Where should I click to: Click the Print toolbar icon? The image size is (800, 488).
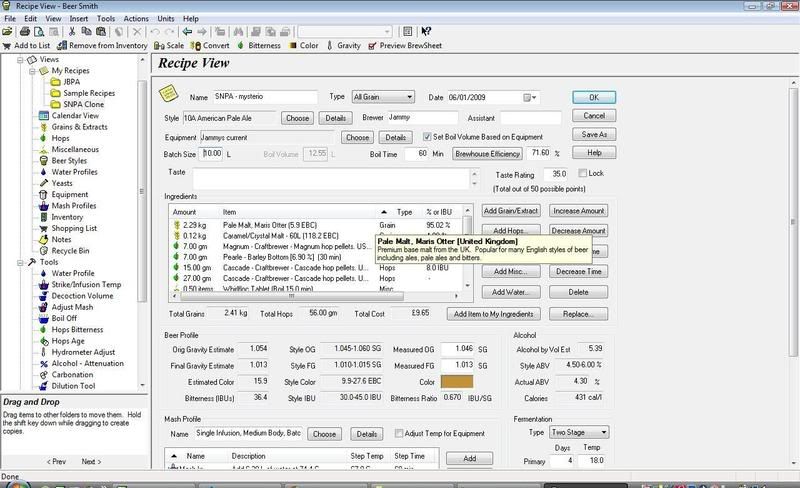(x=24, y=32)
